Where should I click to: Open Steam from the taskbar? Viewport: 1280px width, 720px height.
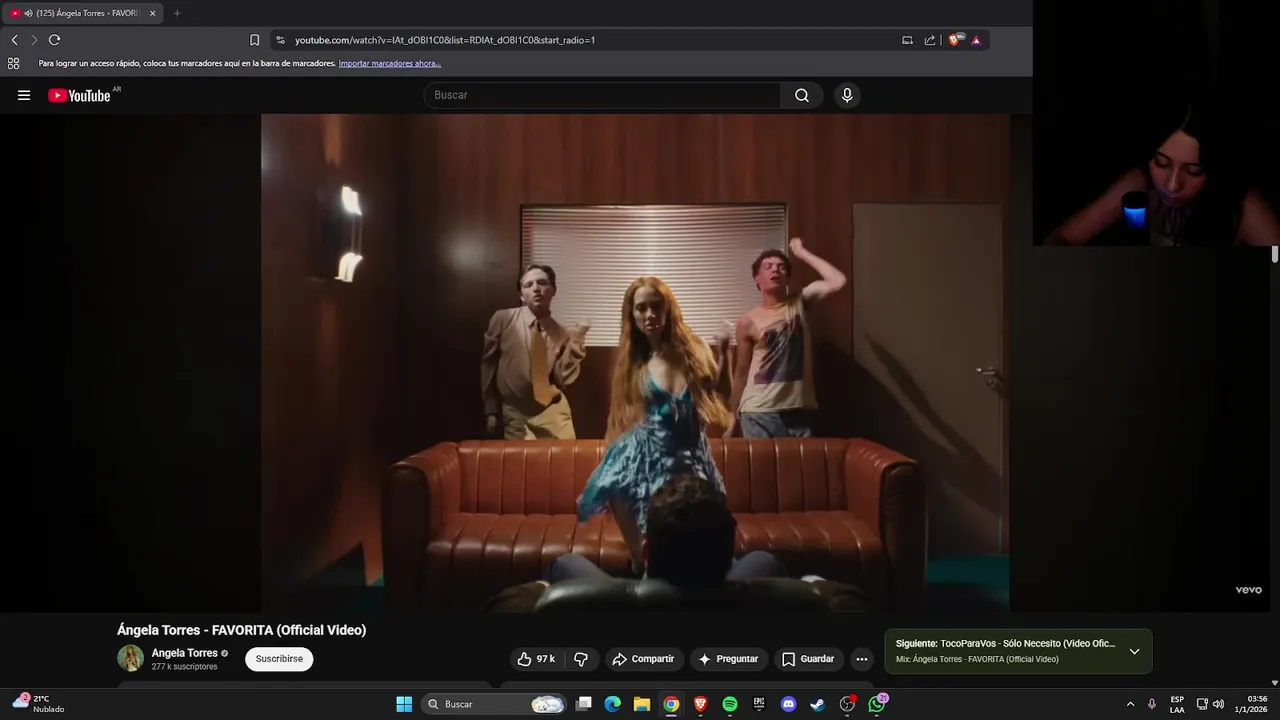pyautogui.click(x=818, y=704)
